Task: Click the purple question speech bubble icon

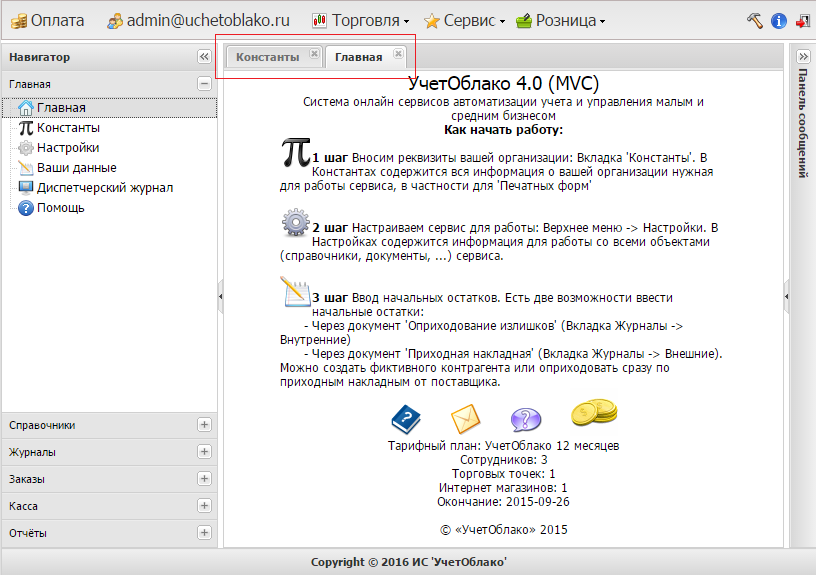Action: click(x=526, y=419)
